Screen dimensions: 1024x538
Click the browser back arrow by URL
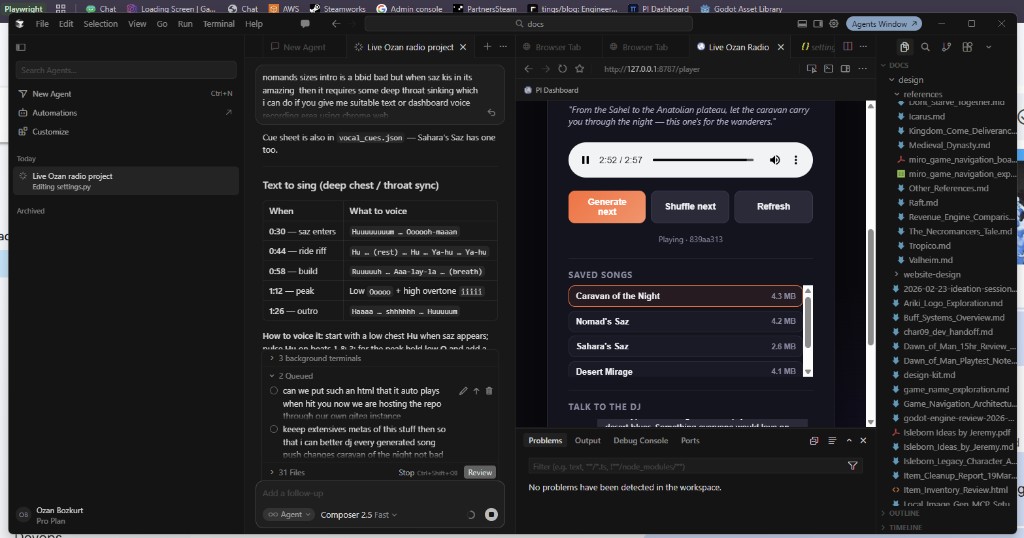[x=528, y=69]
